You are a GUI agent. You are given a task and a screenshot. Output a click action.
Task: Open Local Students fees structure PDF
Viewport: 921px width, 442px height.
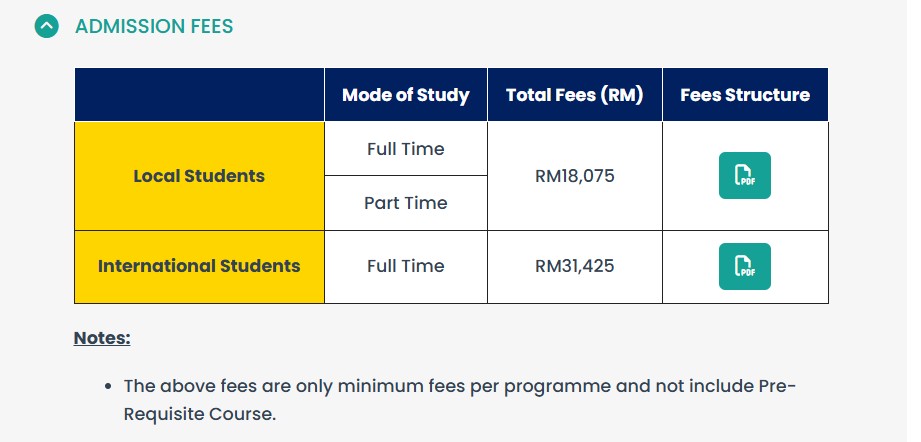pos(744,176)
